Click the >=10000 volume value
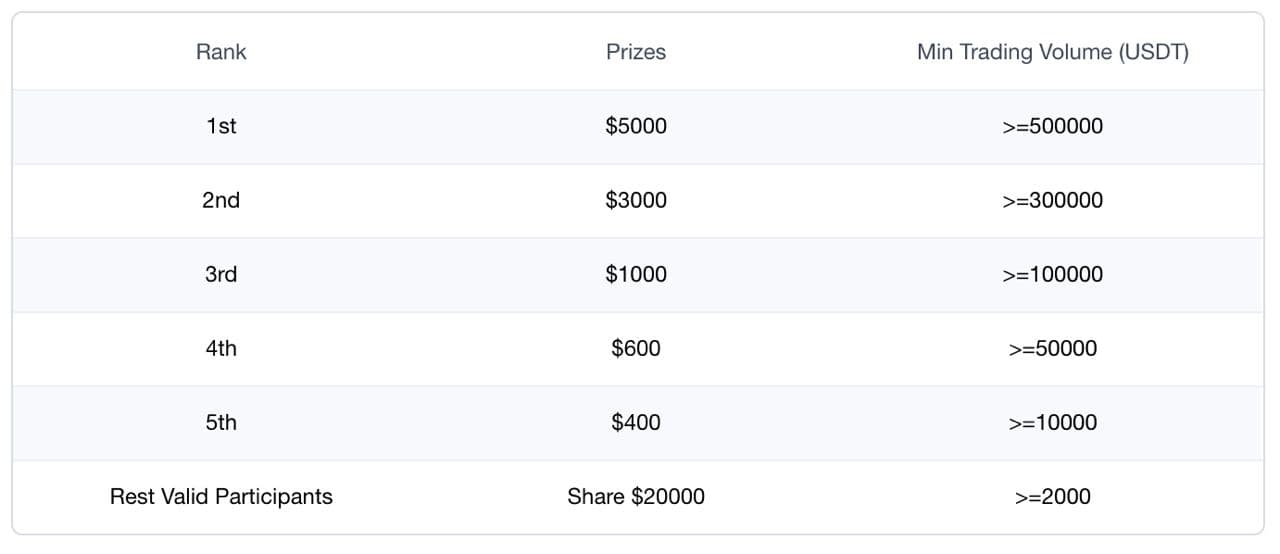 (x=1053, y=422)
